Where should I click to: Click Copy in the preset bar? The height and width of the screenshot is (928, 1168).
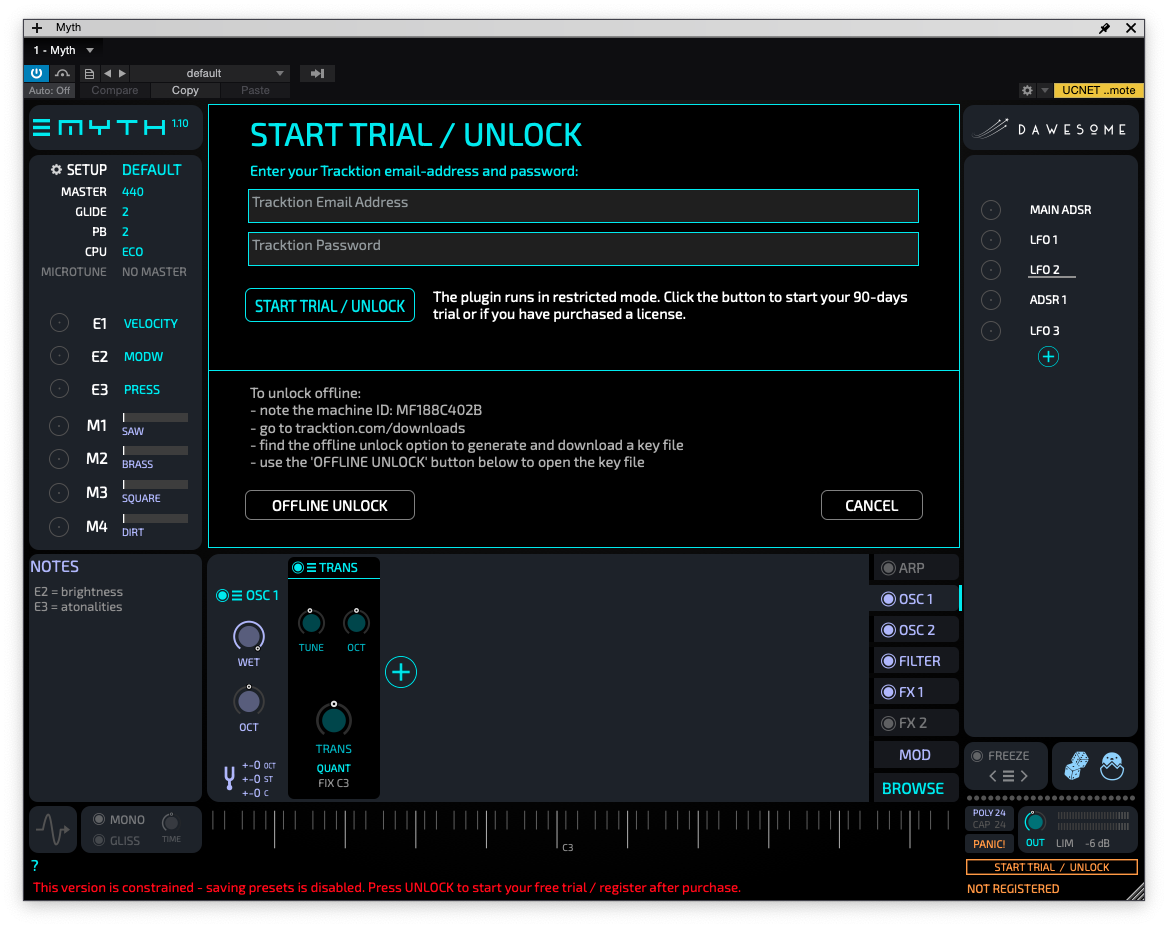185,90
